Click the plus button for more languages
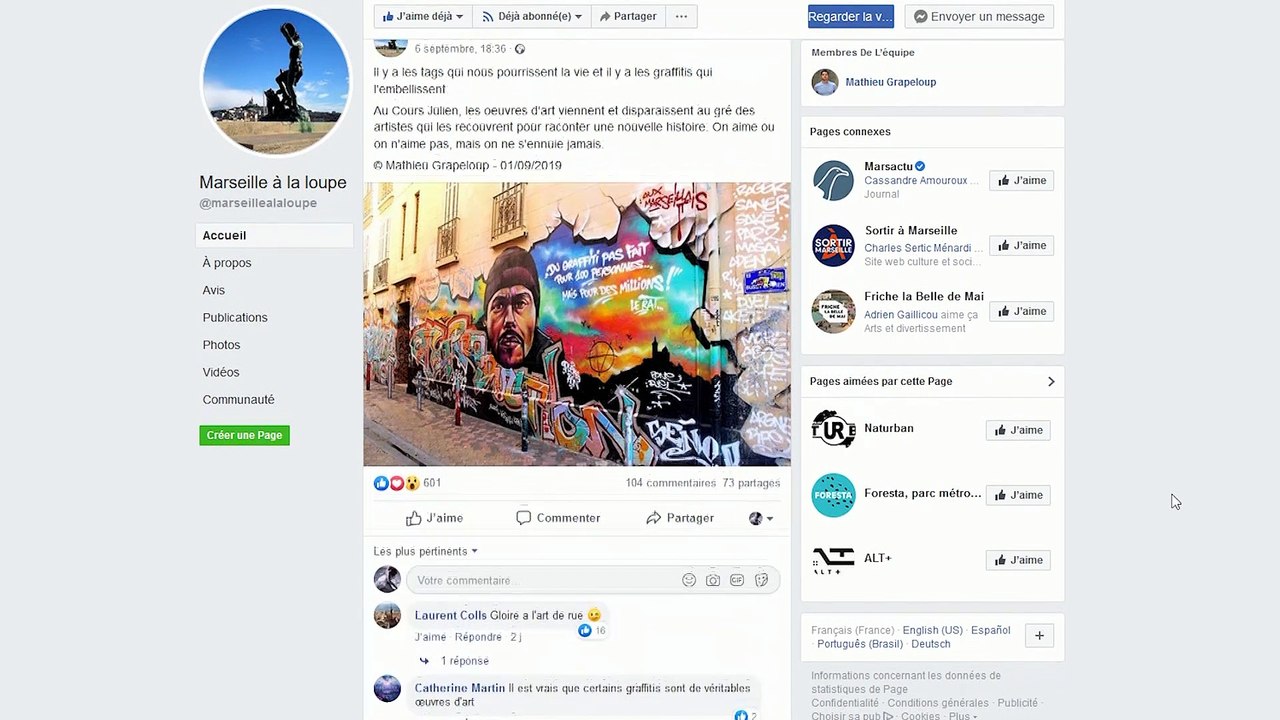1280x720 pixels. pyautogui.click(x=1039, y=636)
